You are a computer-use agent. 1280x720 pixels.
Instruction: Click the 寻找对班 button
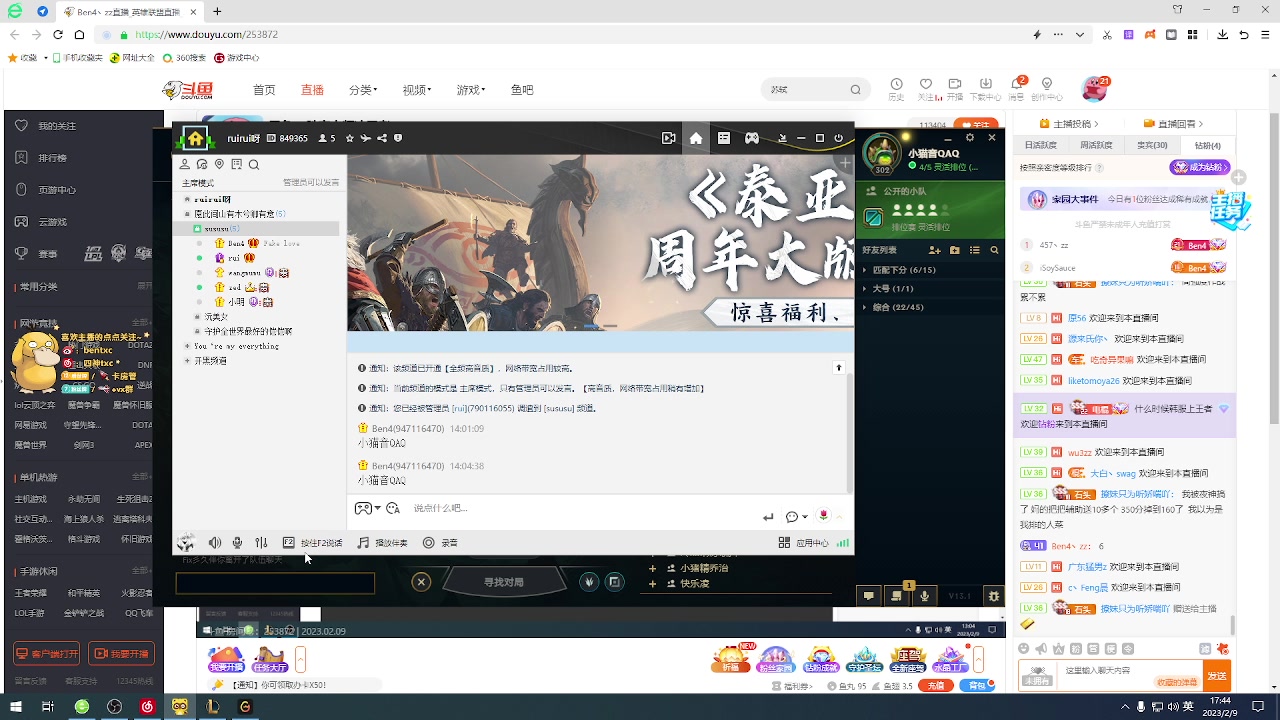click(504, 581)
